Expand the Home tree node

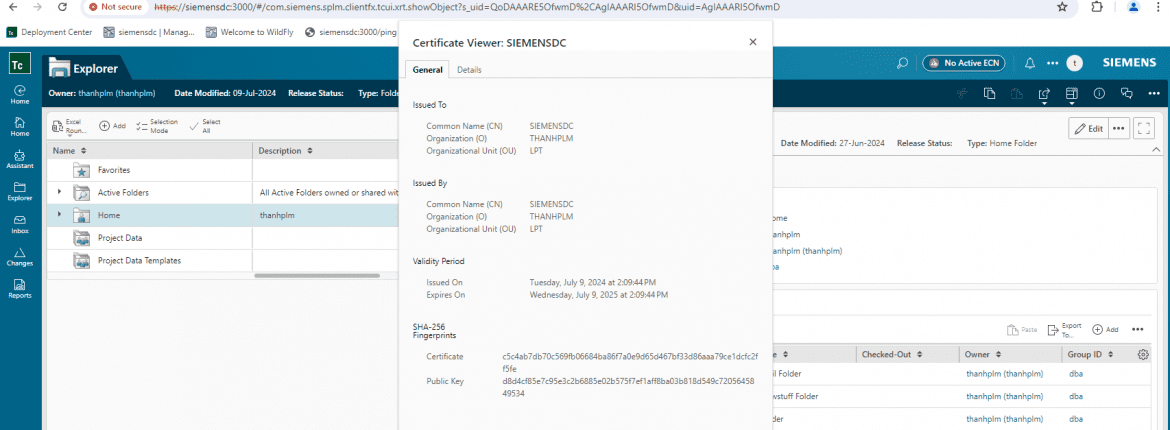(x=60, y=214)
